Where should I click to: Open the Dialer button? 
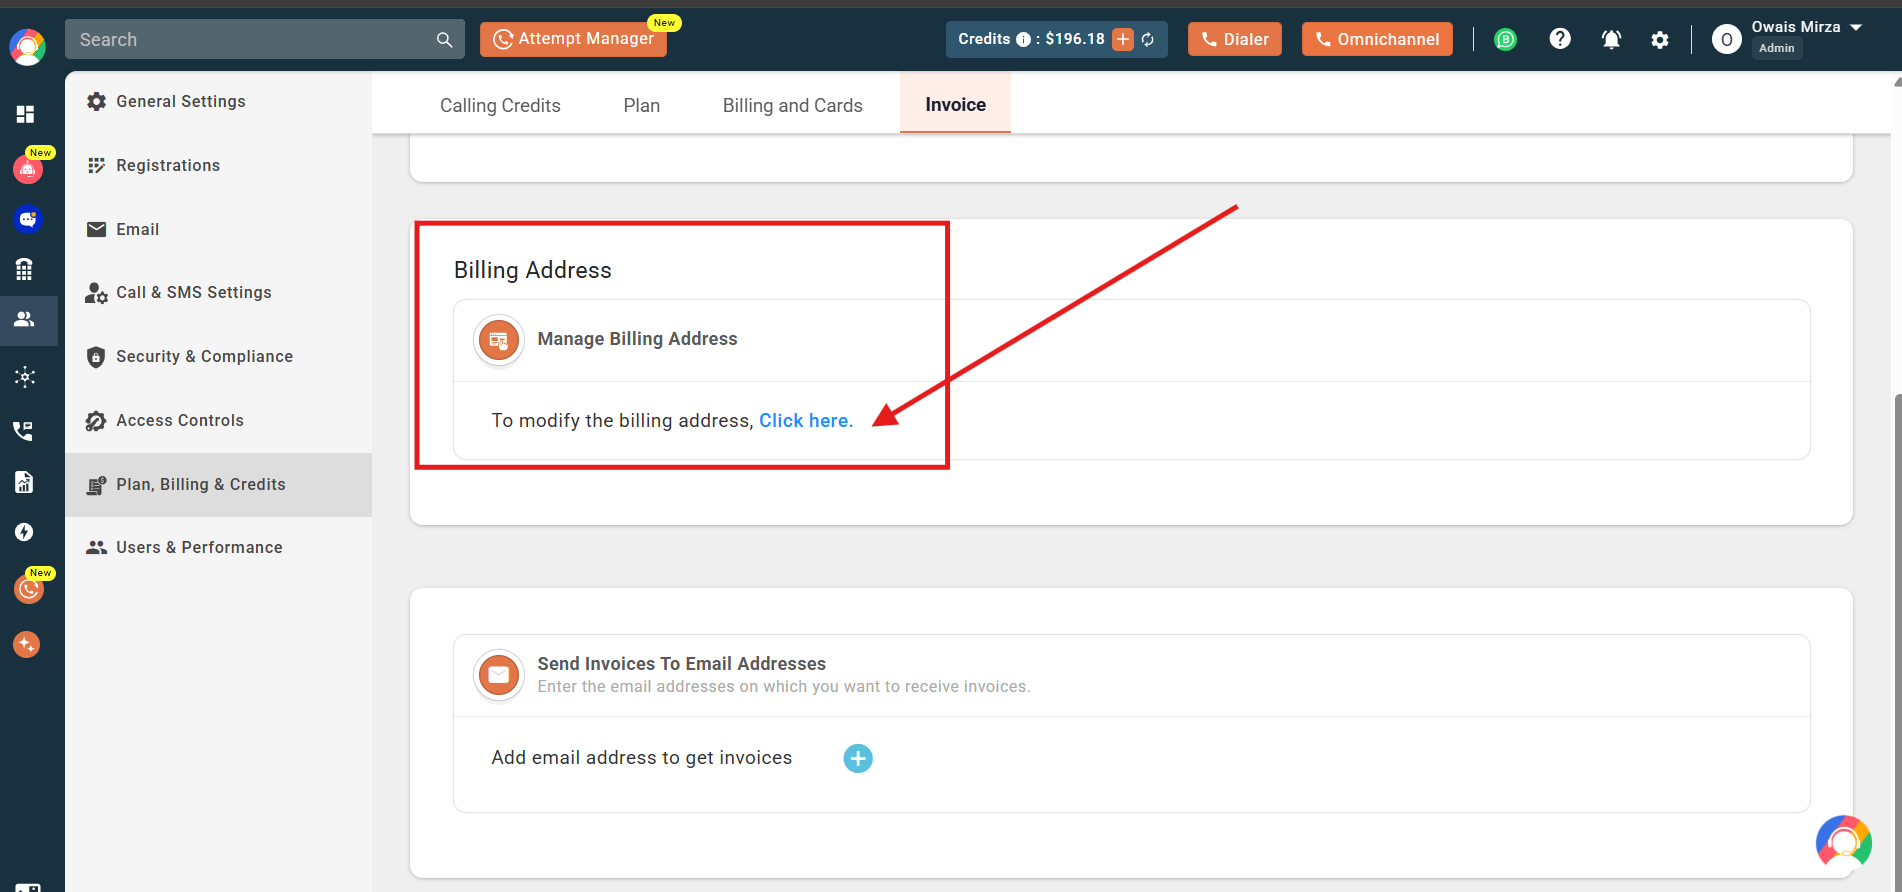point(1235,39)
